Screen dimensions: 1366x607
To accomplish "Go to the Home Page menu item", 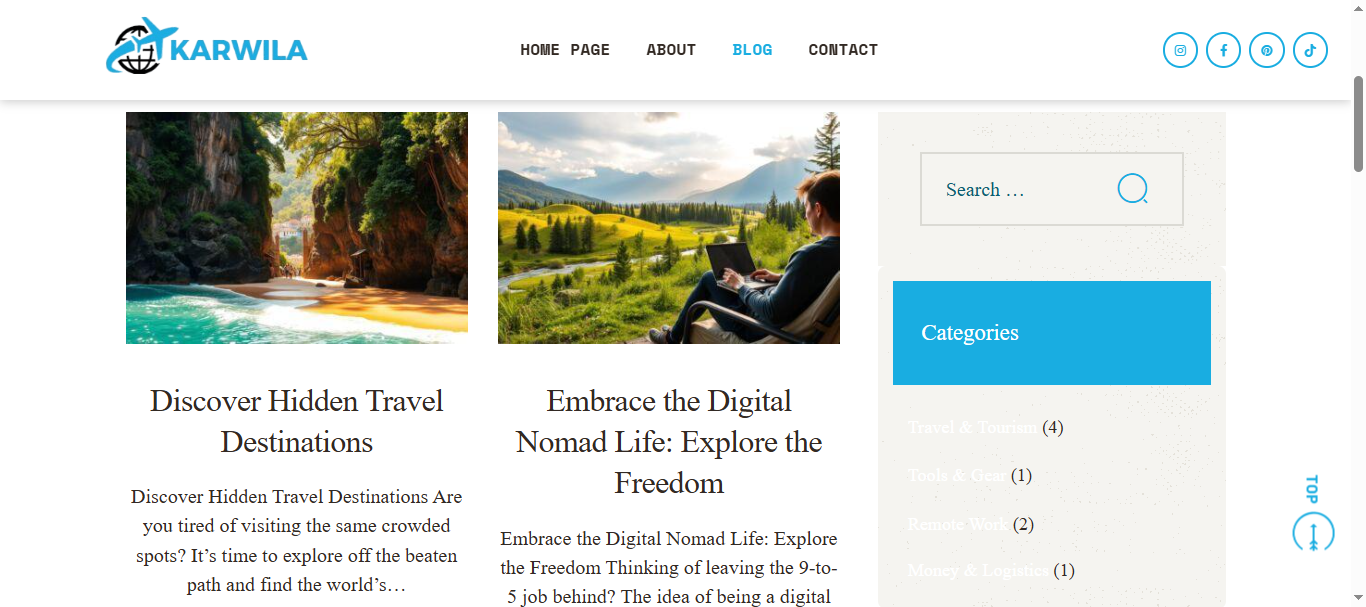I will click(x=565, y=50).
